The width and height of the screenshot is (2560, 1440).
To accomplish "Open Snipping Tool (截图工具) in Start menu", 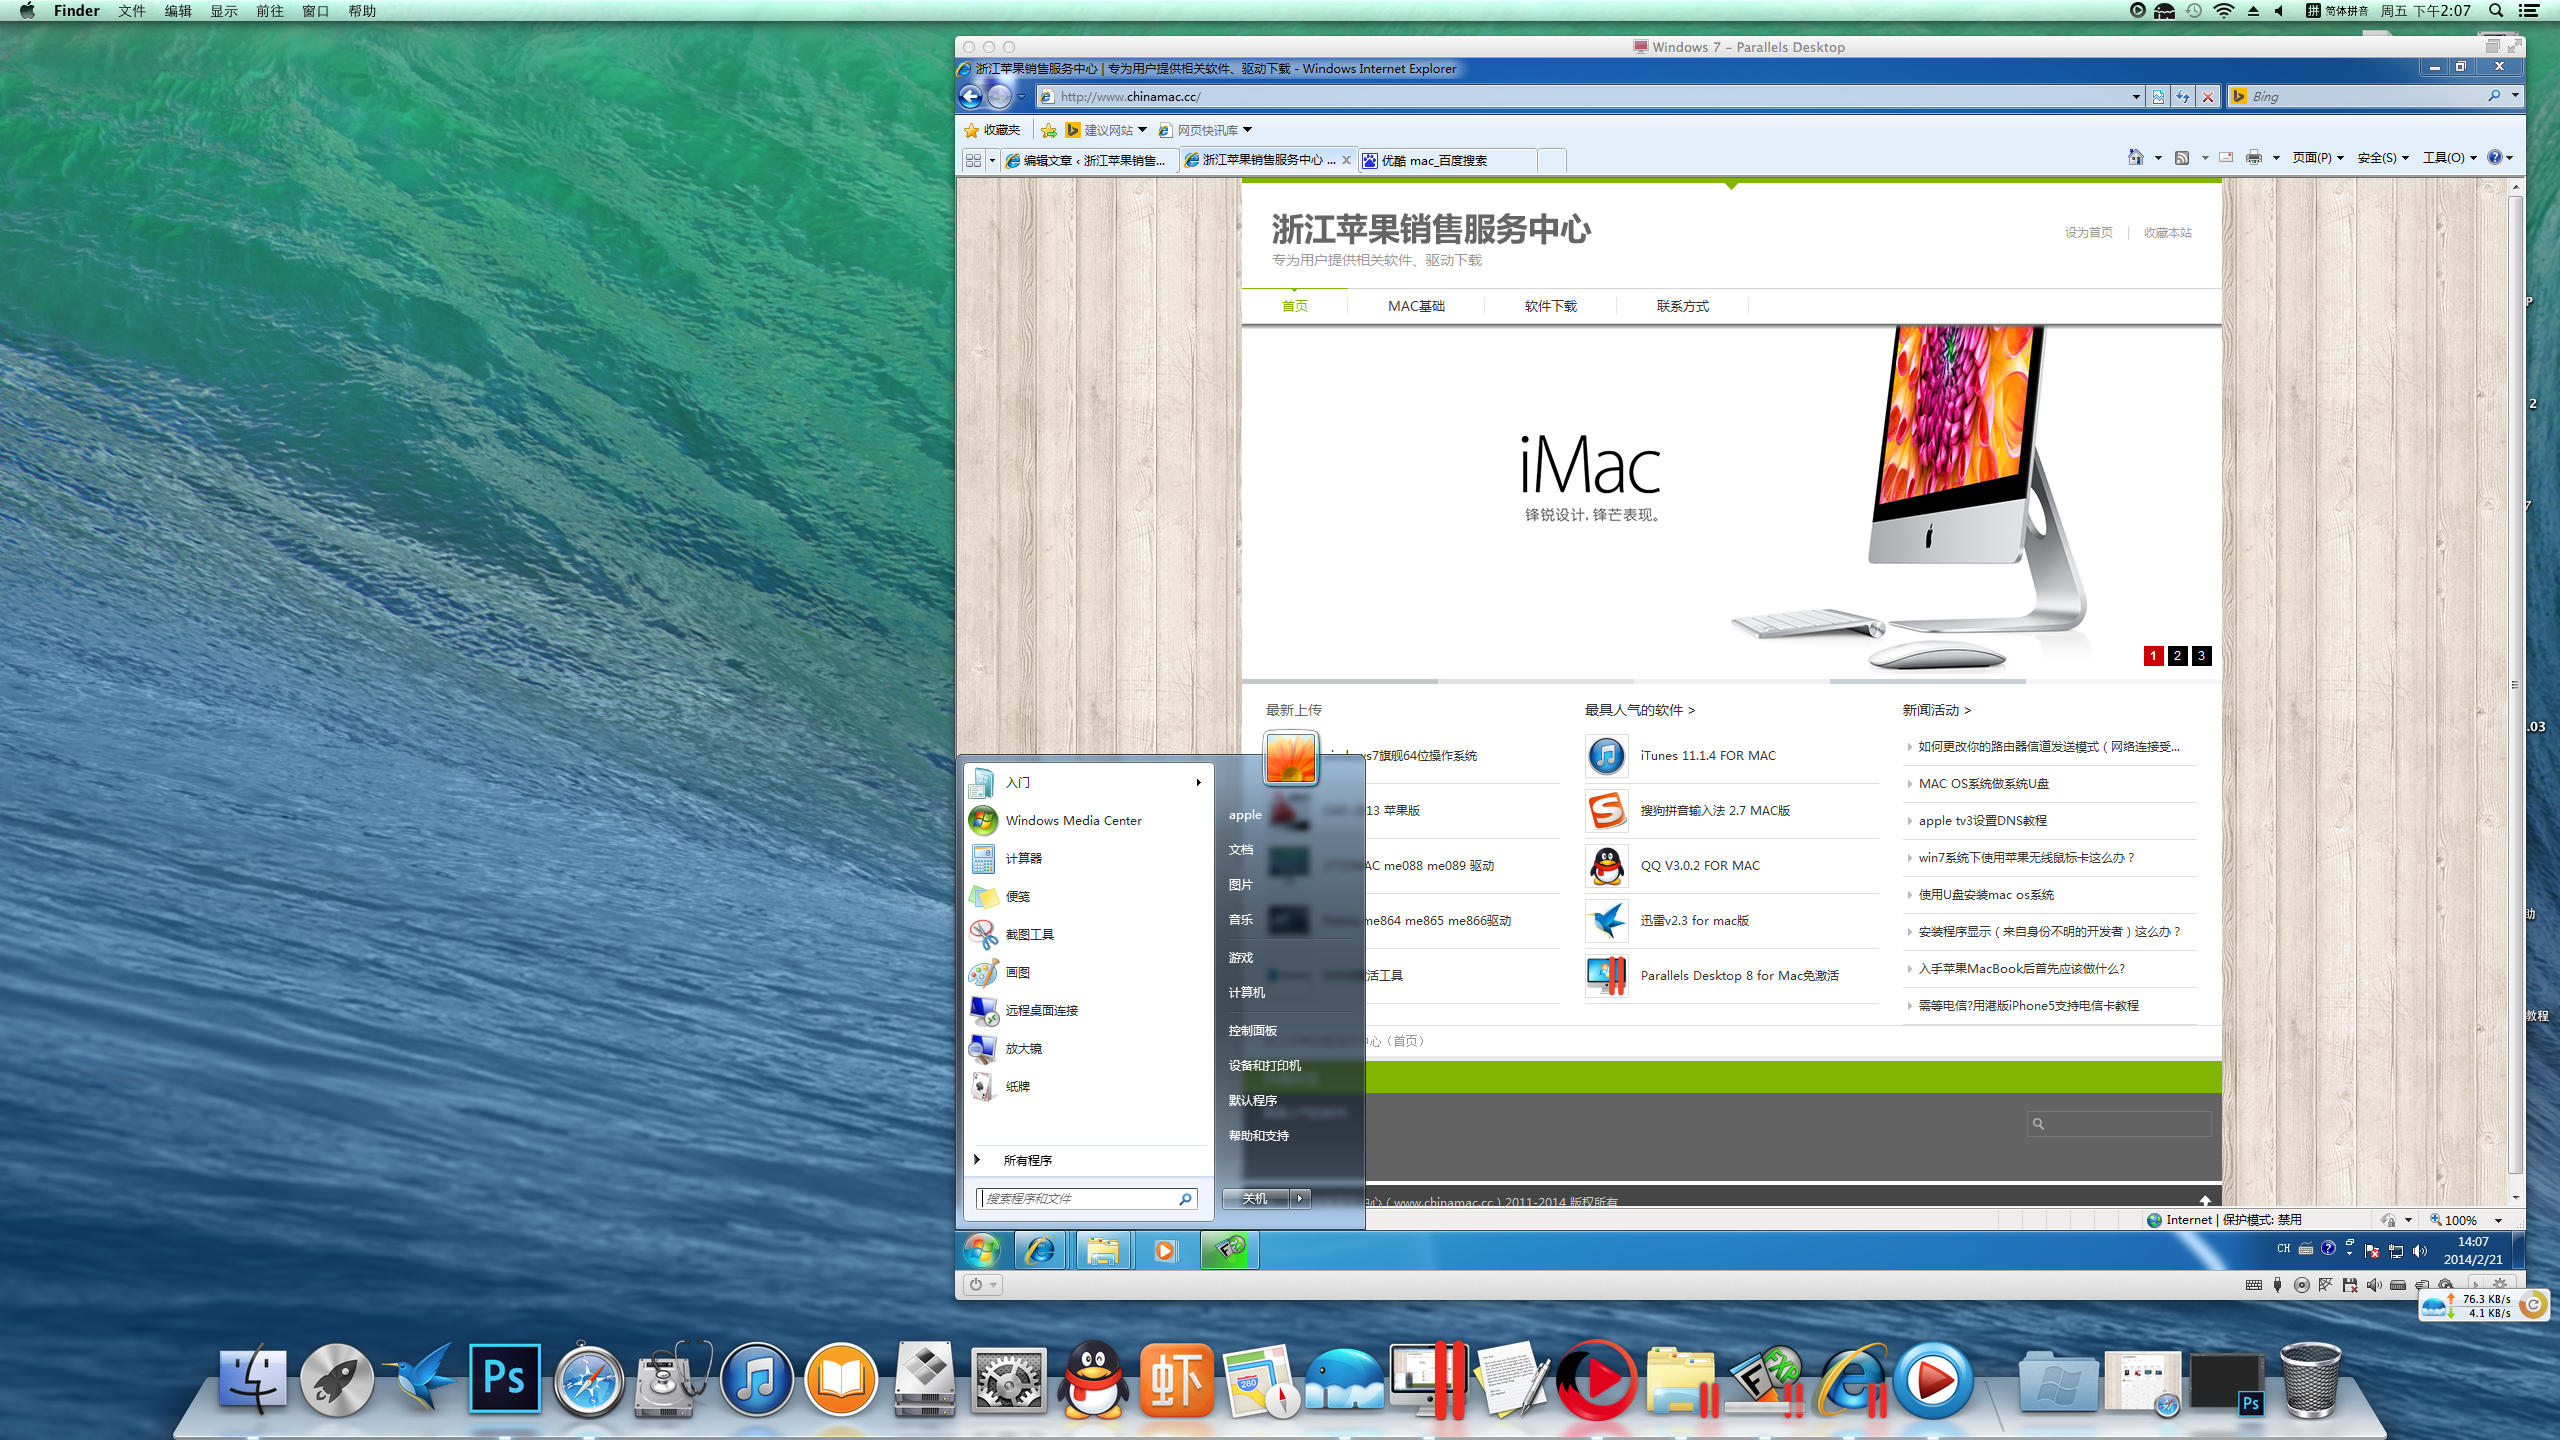I will pyautogui.click(x=1030, y=934).
